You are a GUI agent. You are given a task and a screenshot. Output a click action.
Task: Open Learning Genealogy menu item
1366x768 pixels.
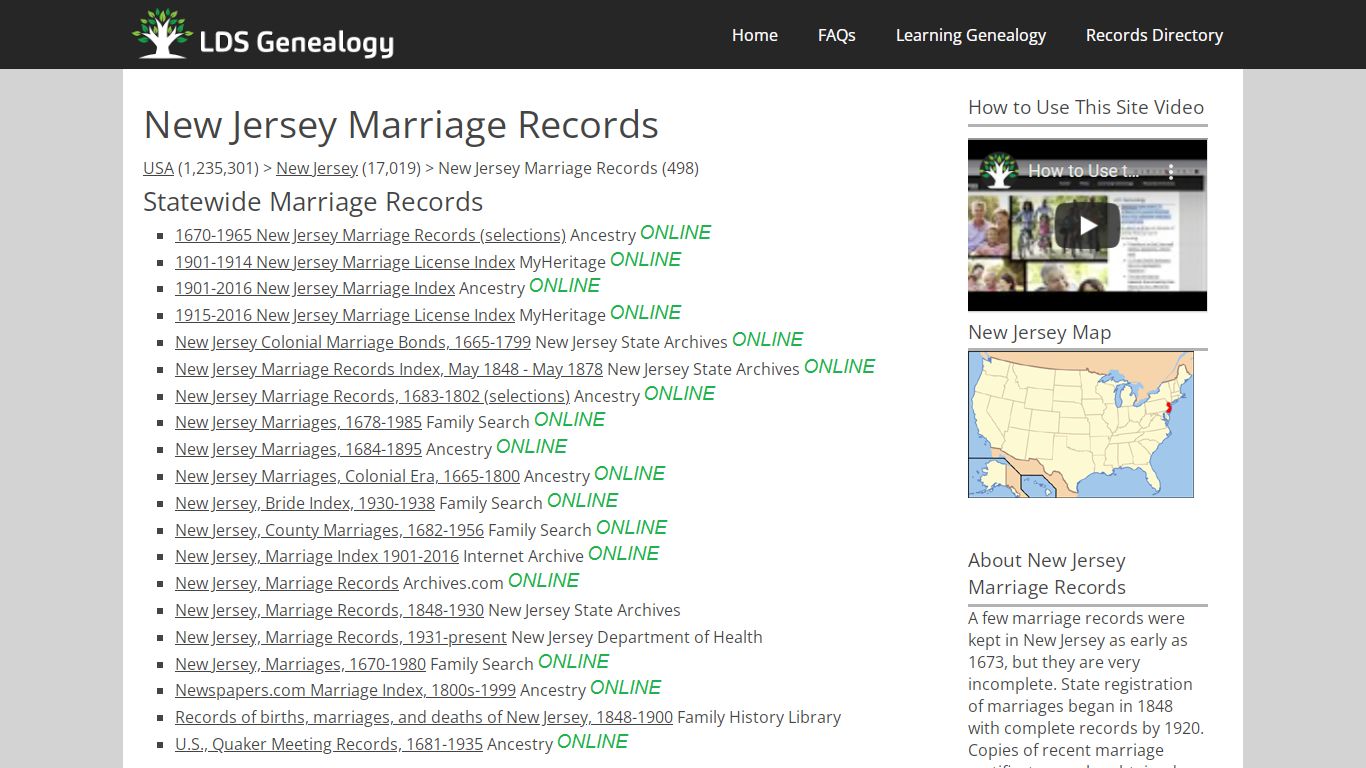(970, 35)
